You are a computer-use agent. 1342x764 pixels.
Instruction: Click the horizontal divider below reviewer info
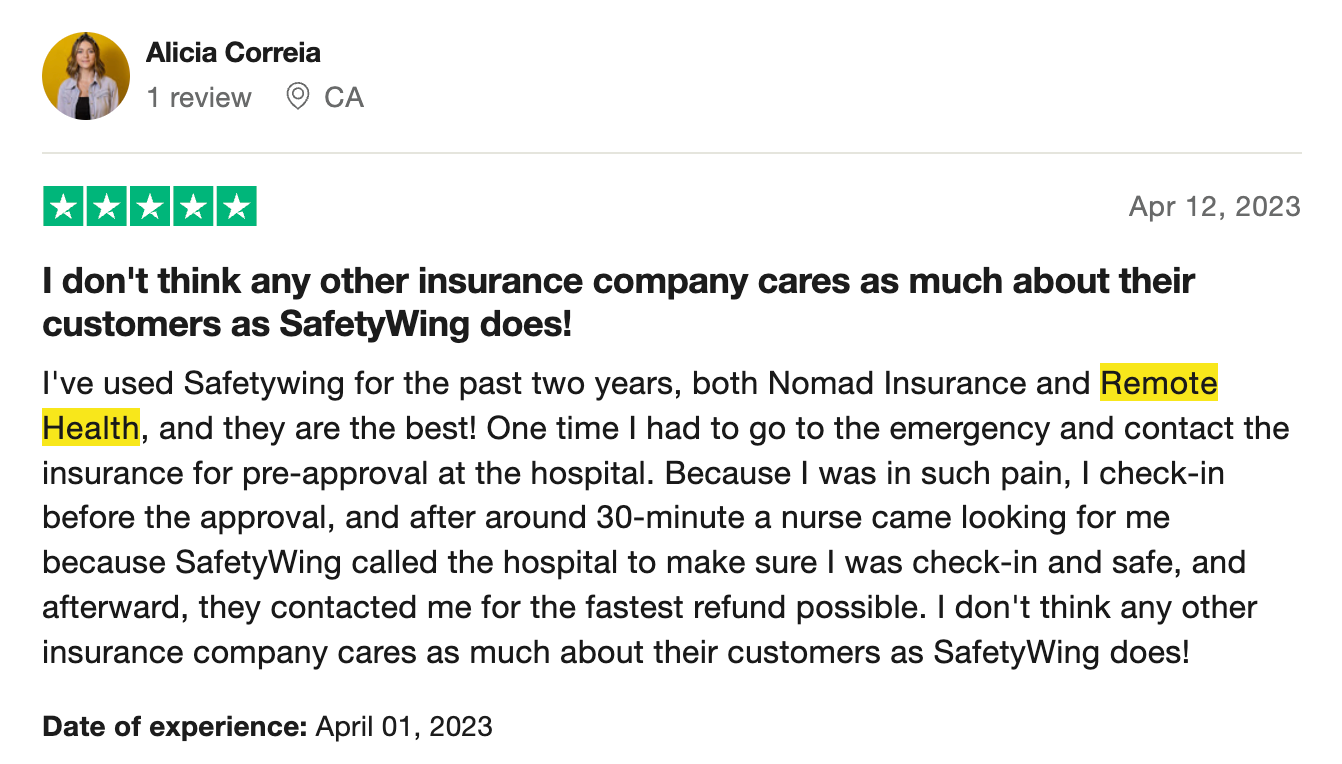671,153
